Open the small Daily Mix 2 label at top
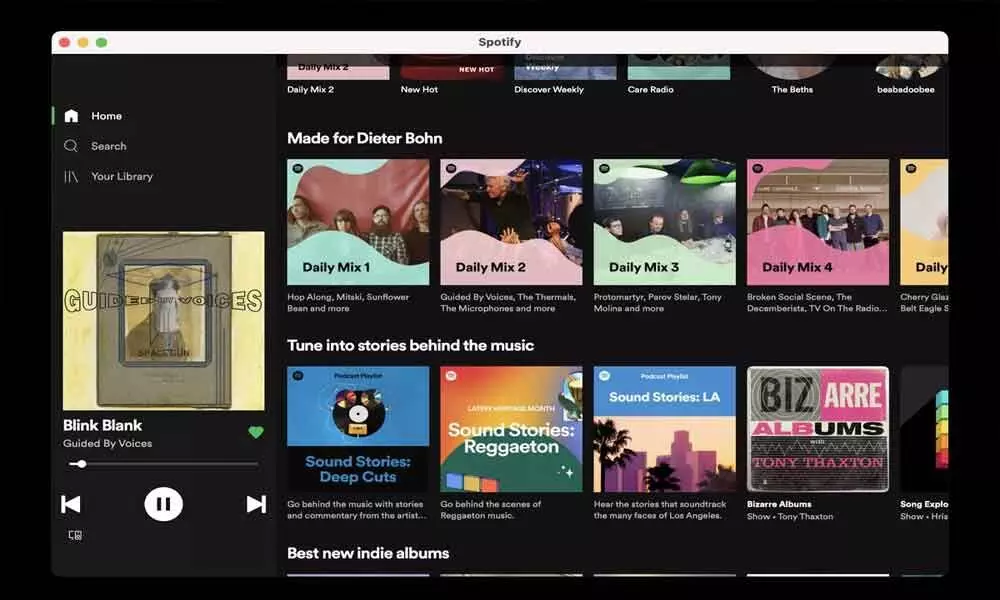1000x600 pixels. 310,89
